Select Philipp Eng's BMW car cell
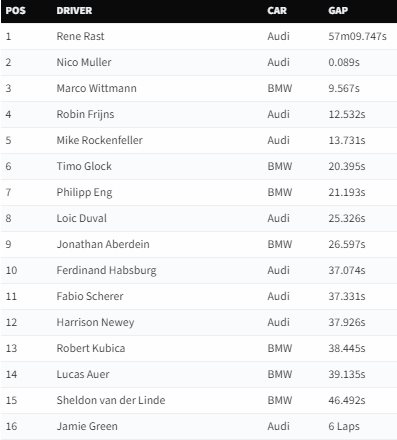 click(x=280, y=192)
